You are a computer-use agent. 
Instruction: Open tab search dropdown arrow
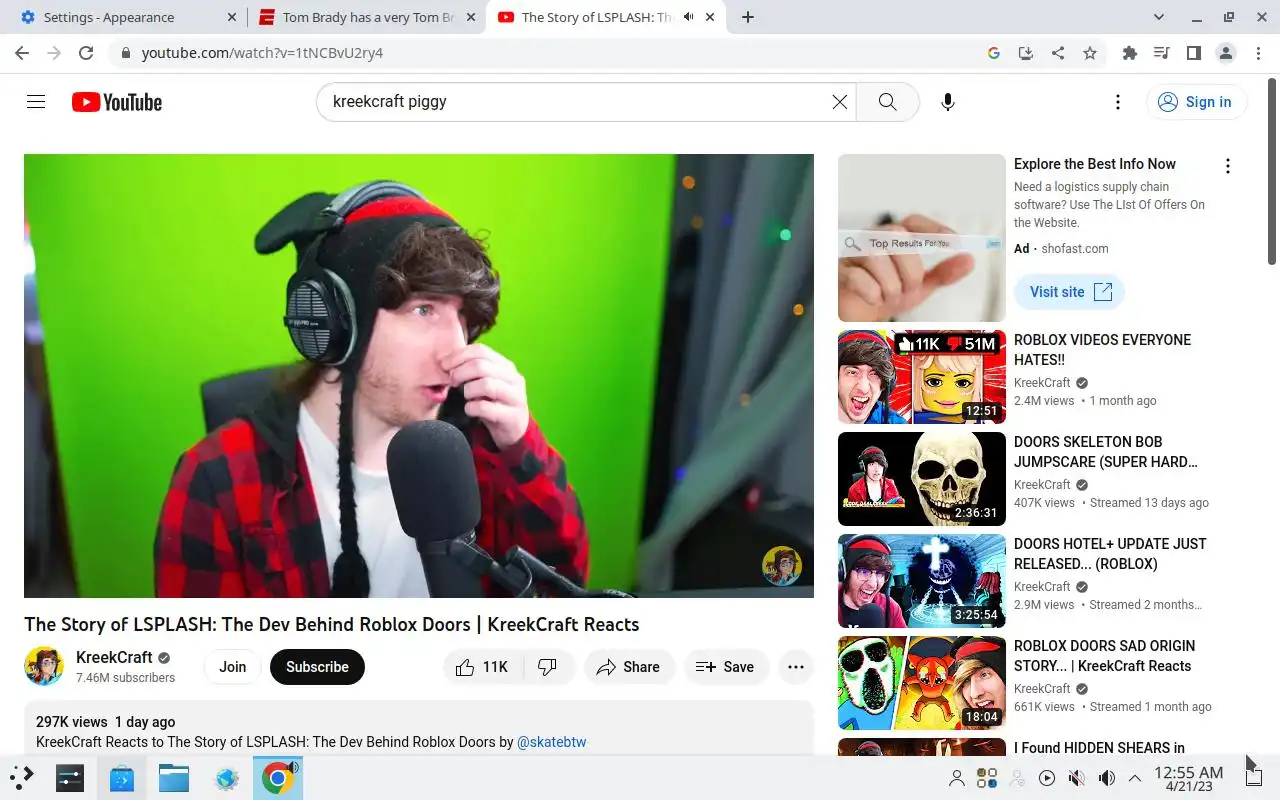pos(1159,17)
